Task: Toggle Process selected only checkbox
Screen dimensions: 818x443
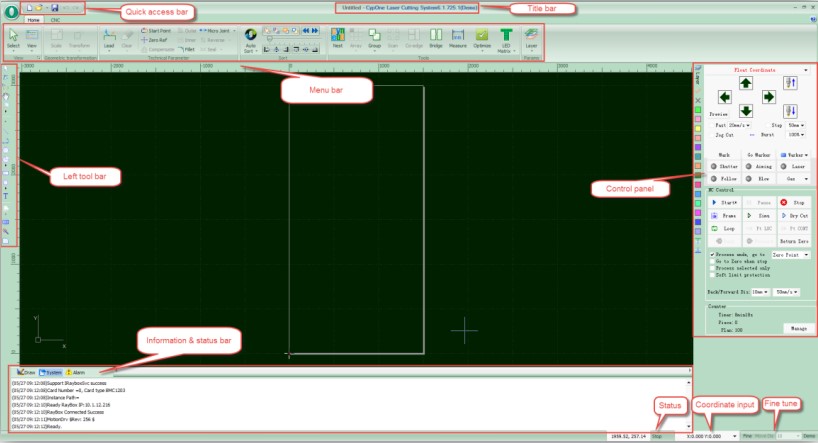Action: (x=711, y=268)
